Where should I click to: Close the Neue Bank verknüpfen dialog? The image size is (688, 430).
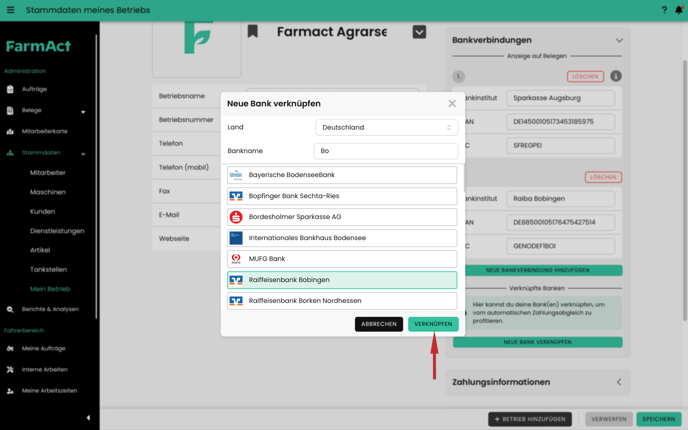[452, 104]
